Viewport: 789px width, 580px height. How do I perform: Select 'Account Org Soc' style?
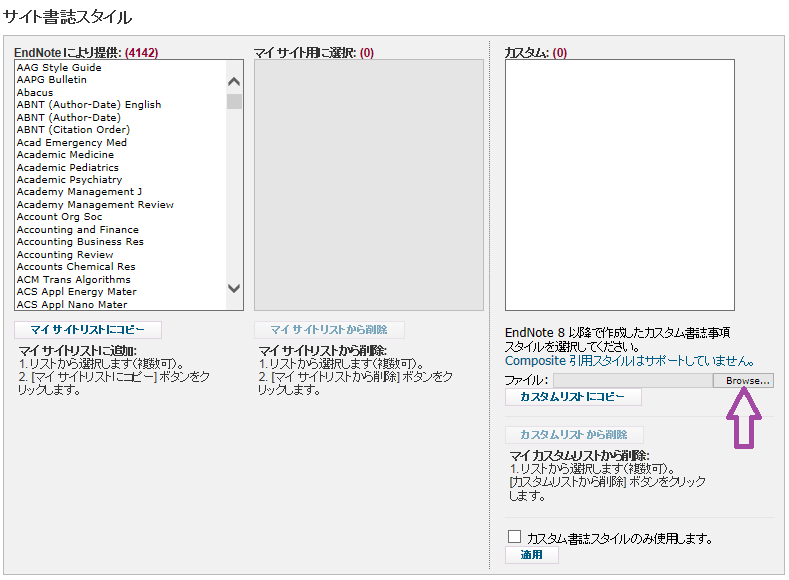[x=59, y=217]
